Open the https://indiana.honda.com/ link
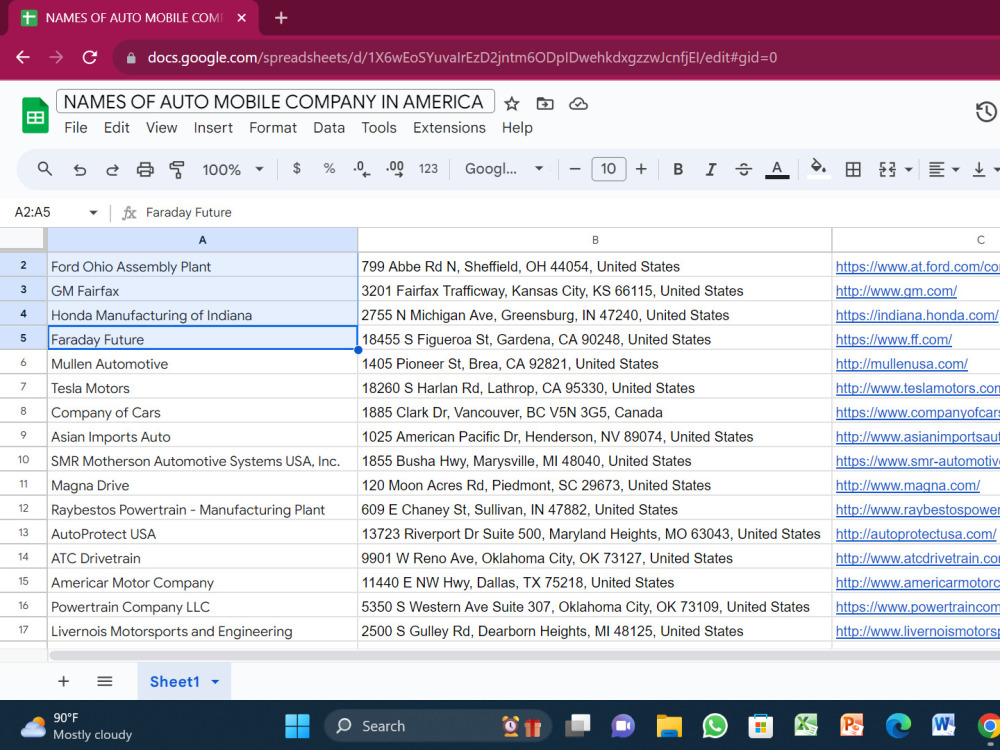1000x750 pixels. coord(916,315)
